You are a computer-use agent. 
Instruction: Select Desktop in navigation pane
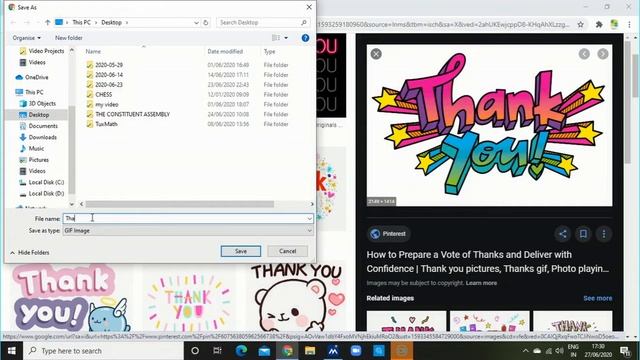(34, 115)
